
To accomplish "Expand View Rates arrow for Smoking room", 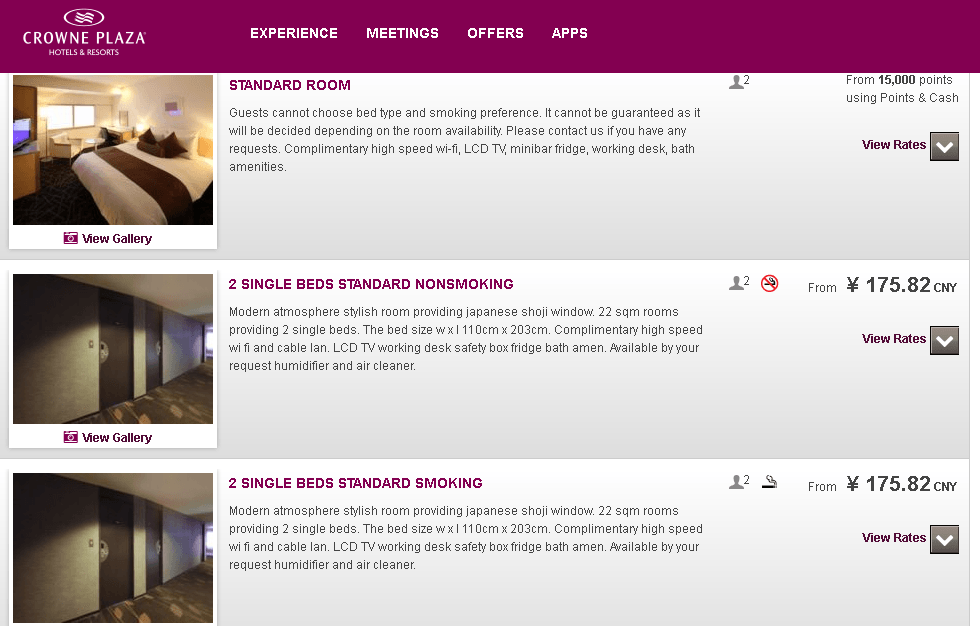I will (944, 540).
